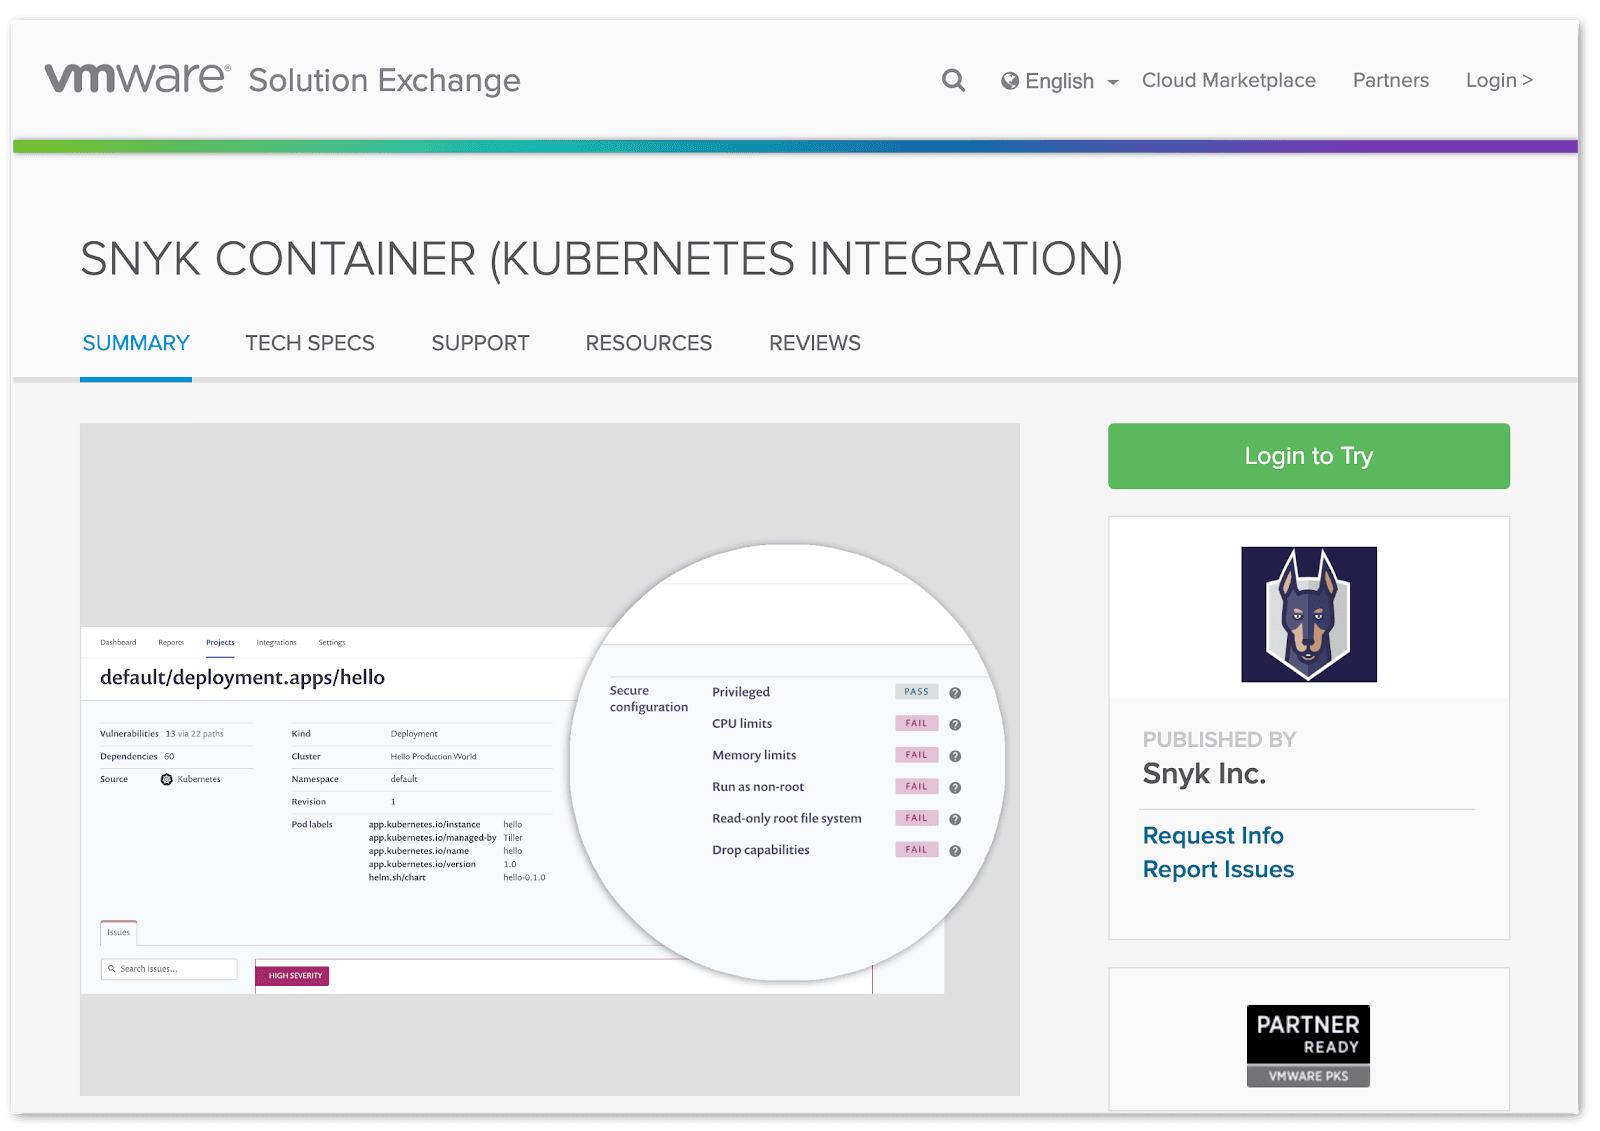Click the VMware Solution Exchange logo
The image size is (1600, 1131).
(x=282, y=79)
